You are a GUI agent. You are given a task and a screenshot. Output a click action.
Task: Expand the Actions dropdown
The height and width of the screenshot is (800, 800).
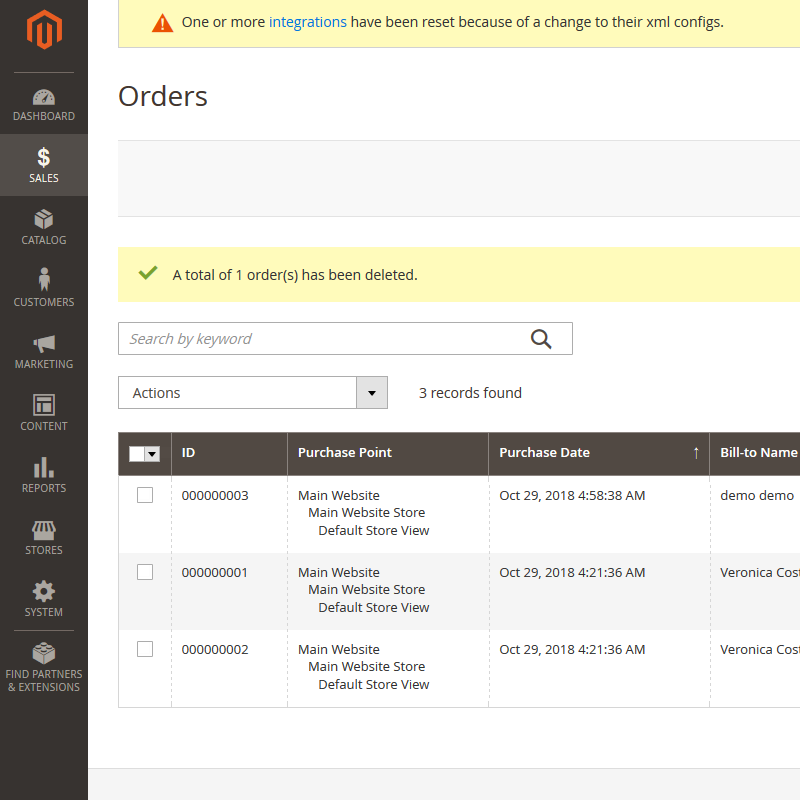pos(371,393)
